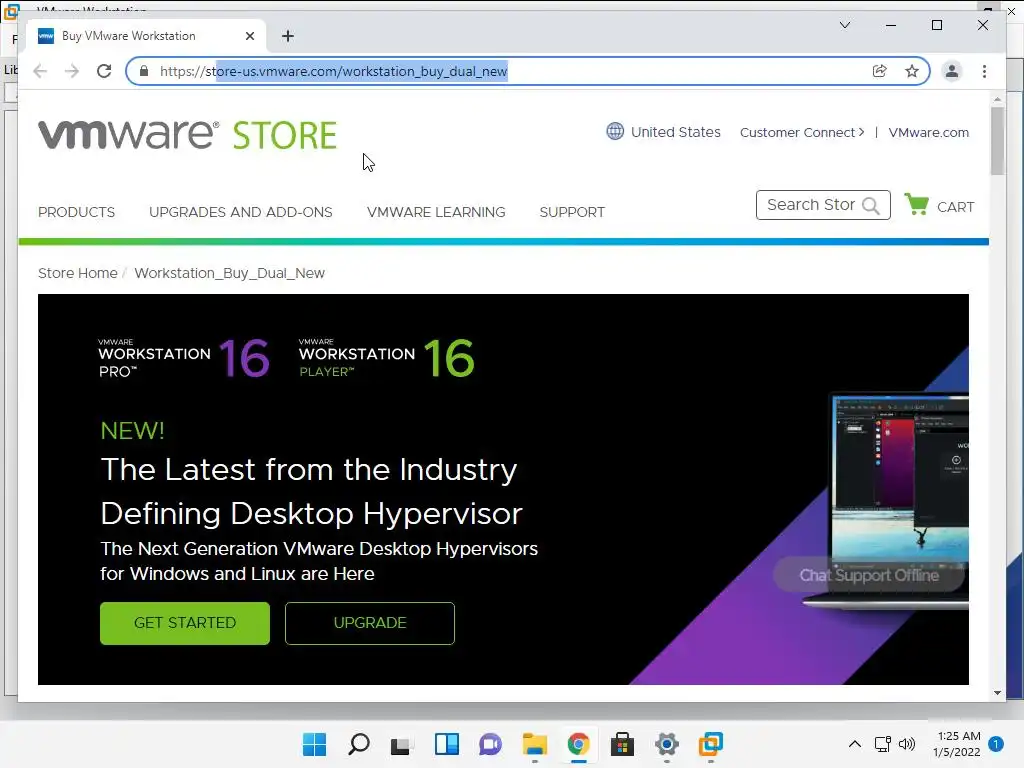Open the tab search chevron dropdown
1024x768 pixels.
click(844, 25)
